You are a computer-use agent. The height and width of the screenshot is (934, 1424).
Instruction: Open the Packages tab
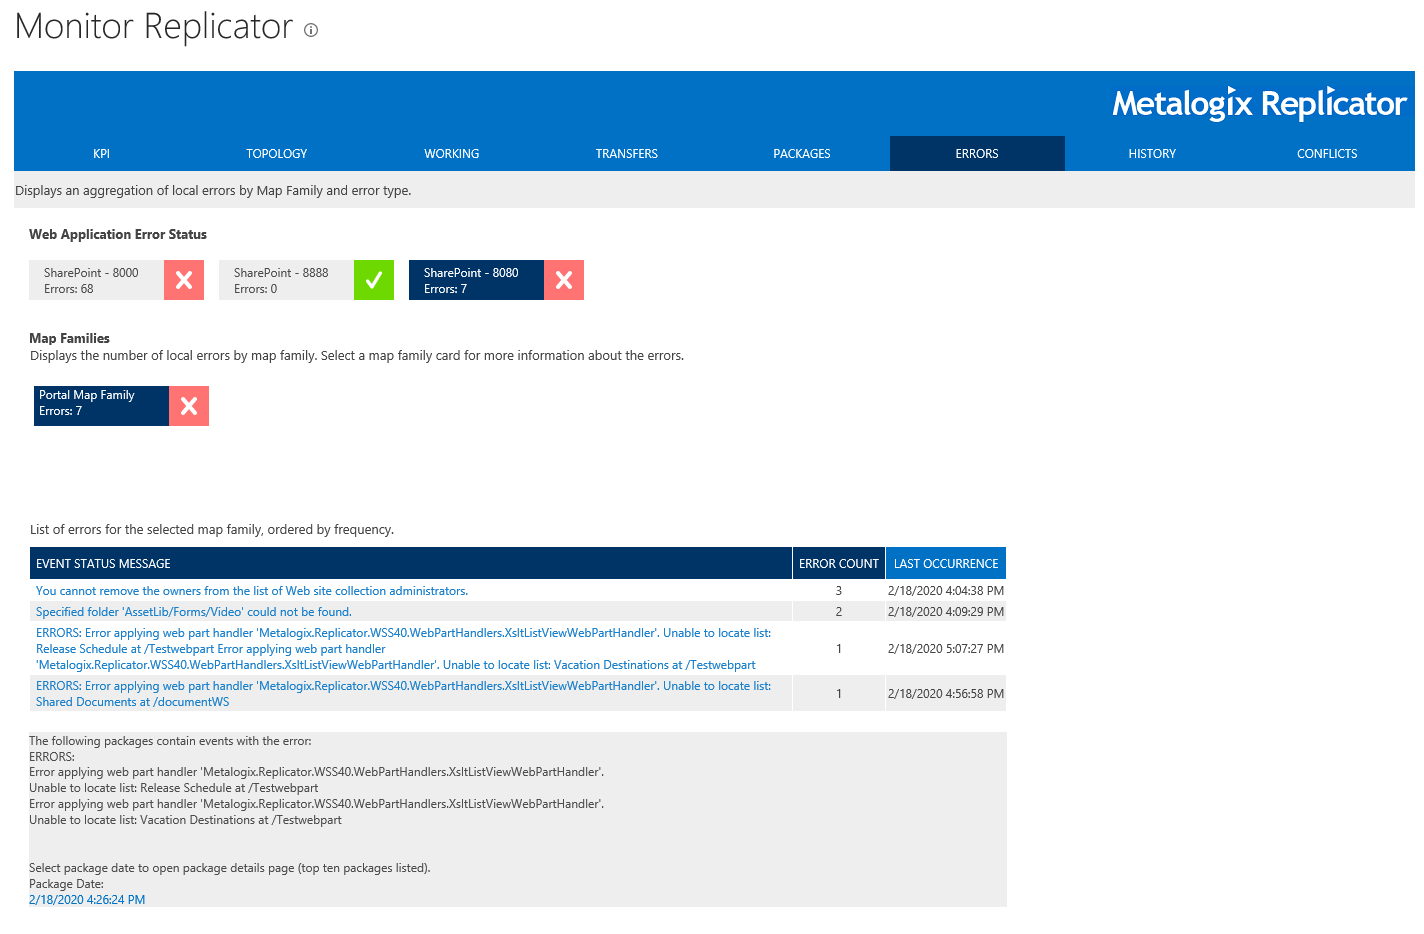[x=801, y=153]
